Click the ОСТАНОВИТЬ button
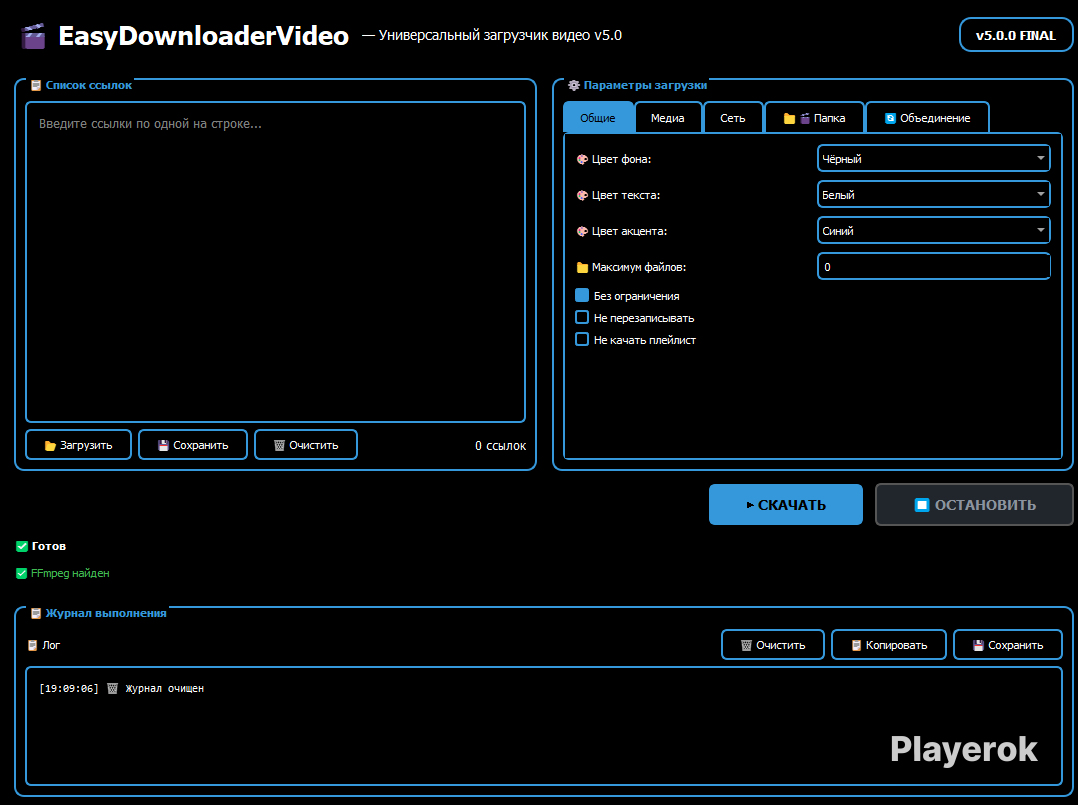 [x=974, y=505]
